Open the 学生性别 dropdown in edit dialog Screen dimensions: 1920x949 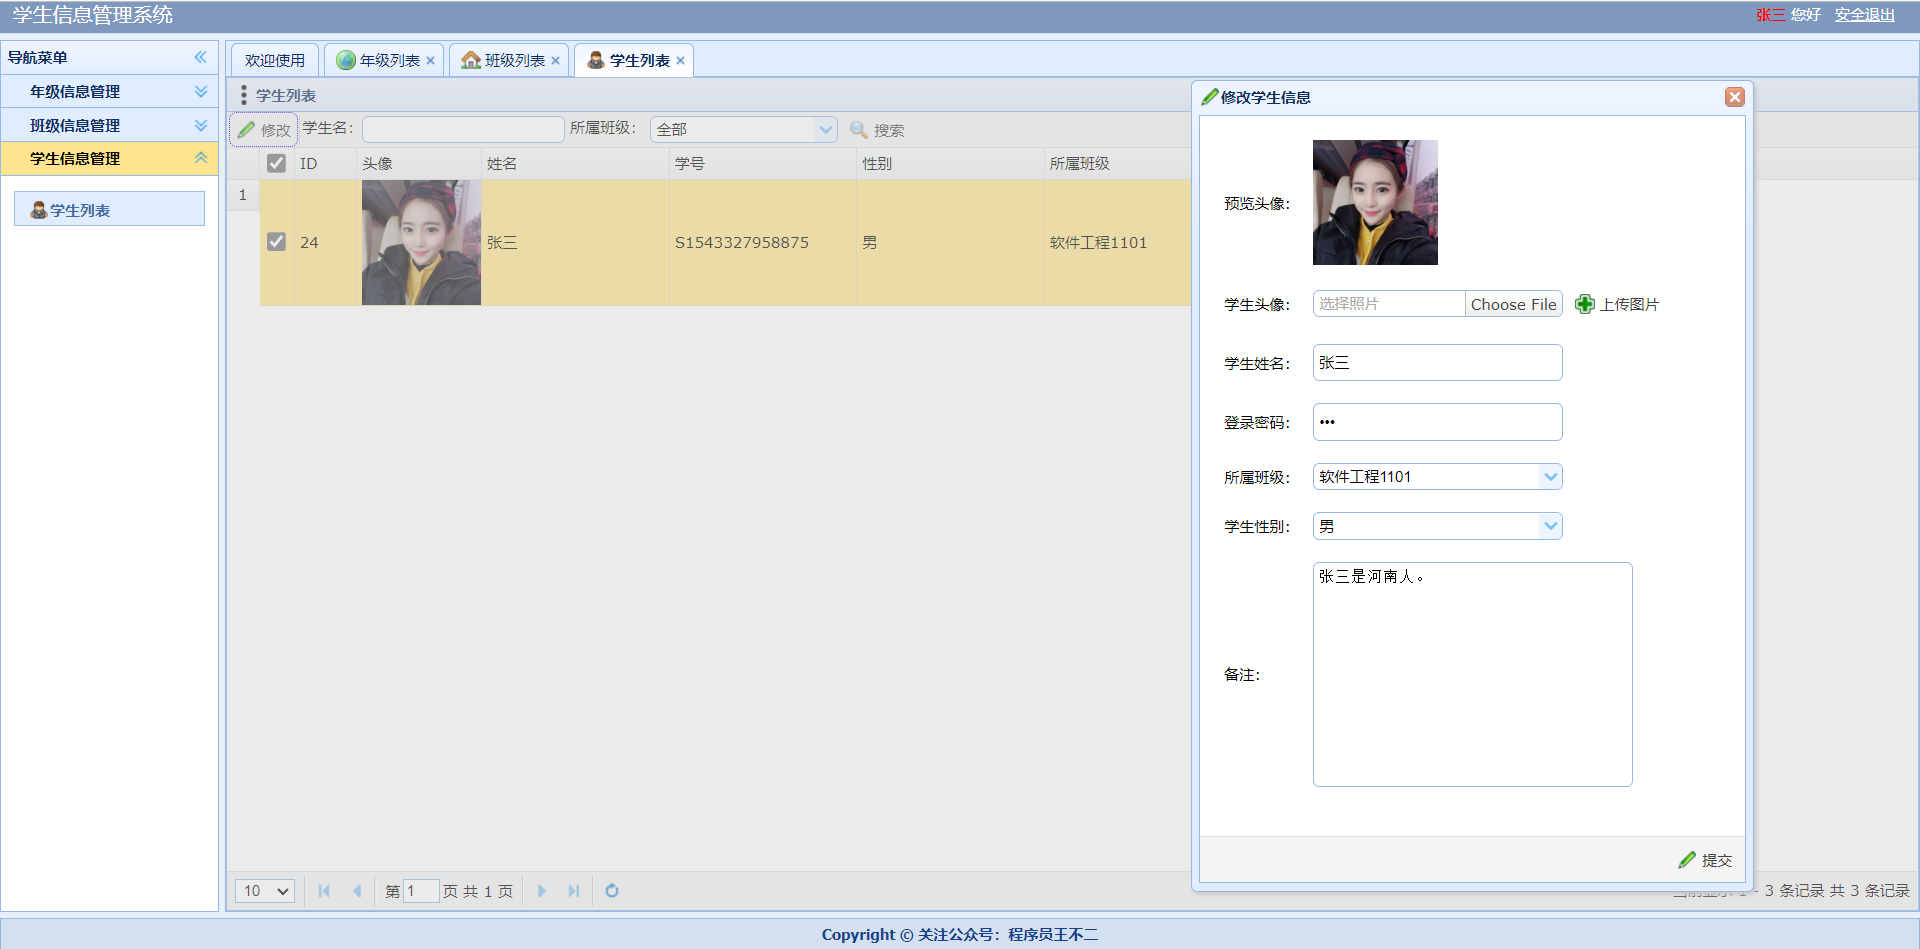point(1551,525)
